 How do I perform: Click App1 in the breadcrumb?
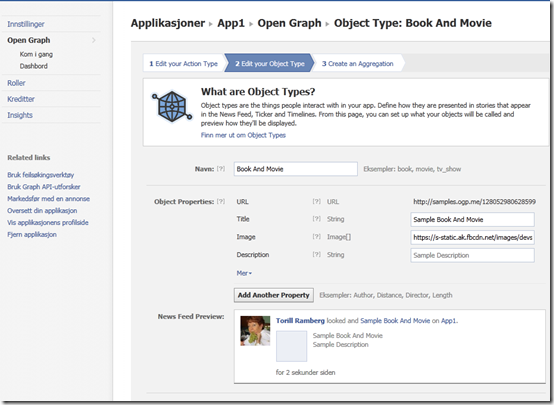231,23
